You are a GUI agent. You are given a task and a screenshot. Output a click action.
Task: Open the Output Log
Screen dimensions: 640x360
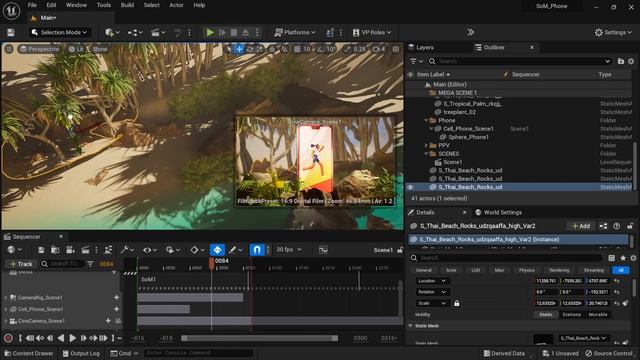[x=81, y=353]
